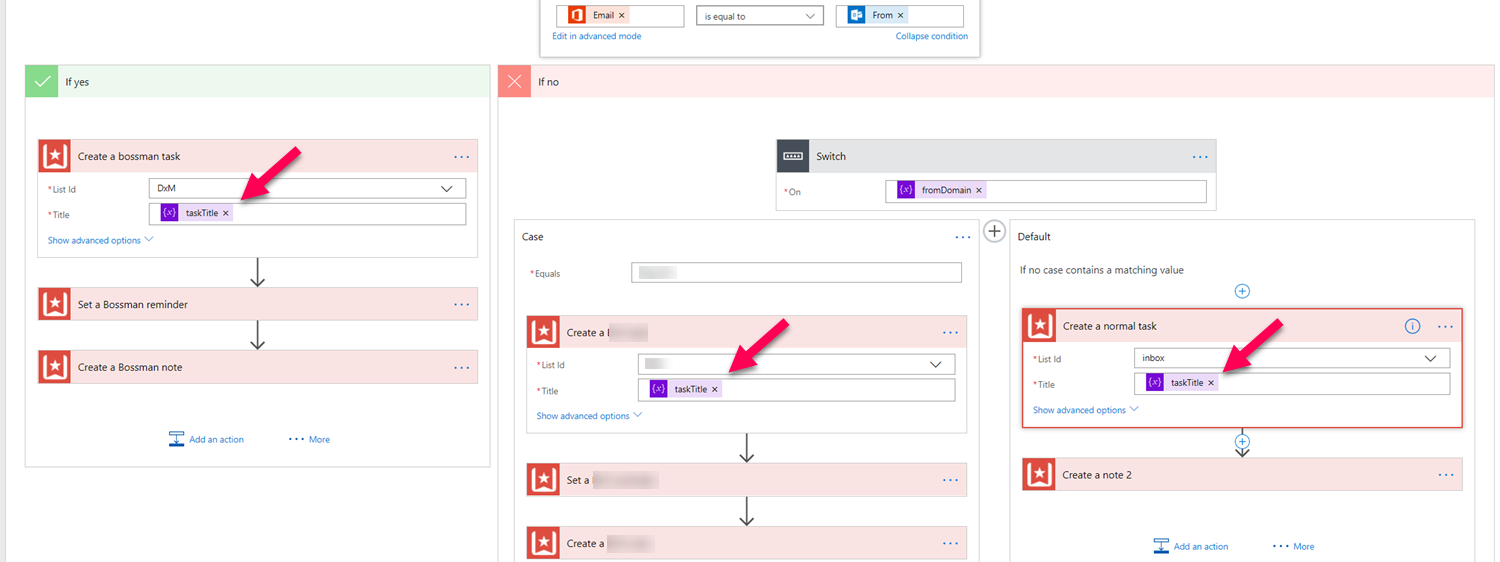
Task: Click Edit in advanced mode link
Action: [597, 36]
